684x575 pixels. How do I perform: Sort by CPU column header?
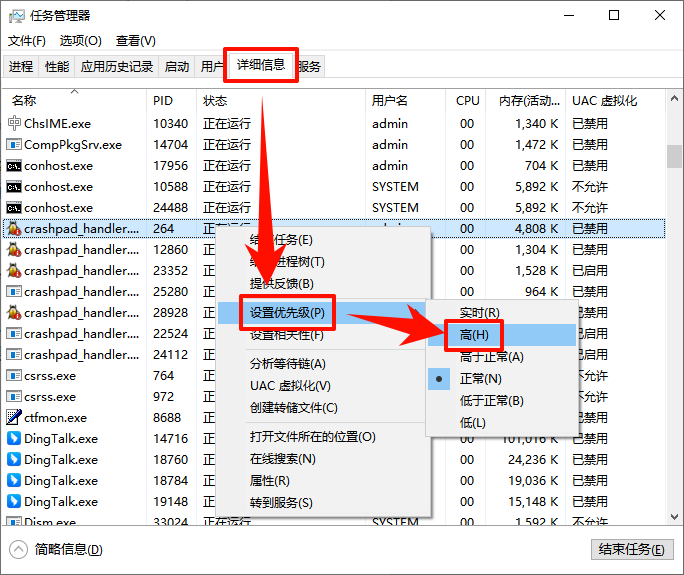[x=466, y=100]
